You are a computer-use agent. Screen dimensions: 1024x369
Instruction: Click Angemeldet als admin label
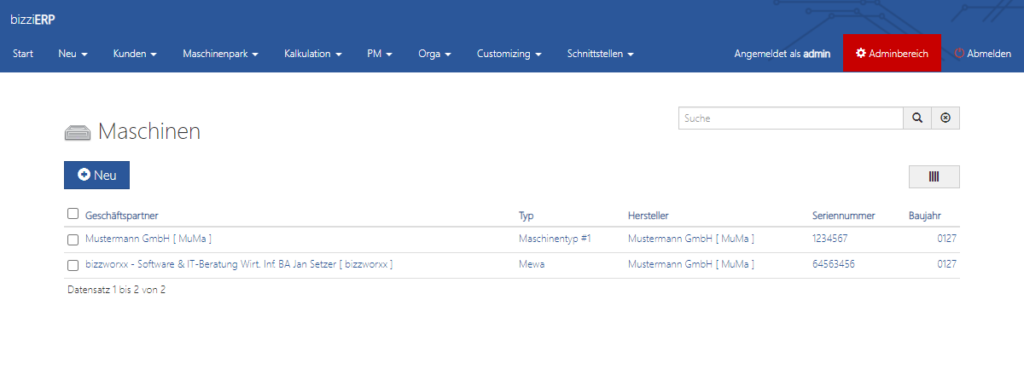[x=782, y=54]
